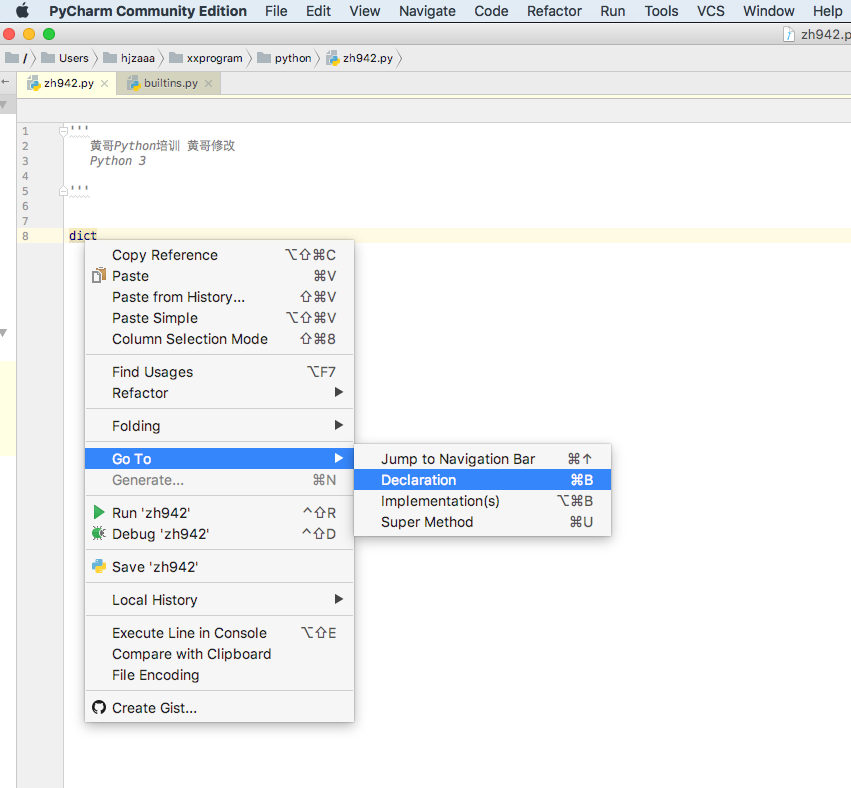Viewport: 851px width, 788px height.
Task: Click the word dict on line 8
Action: pos(83,236)
